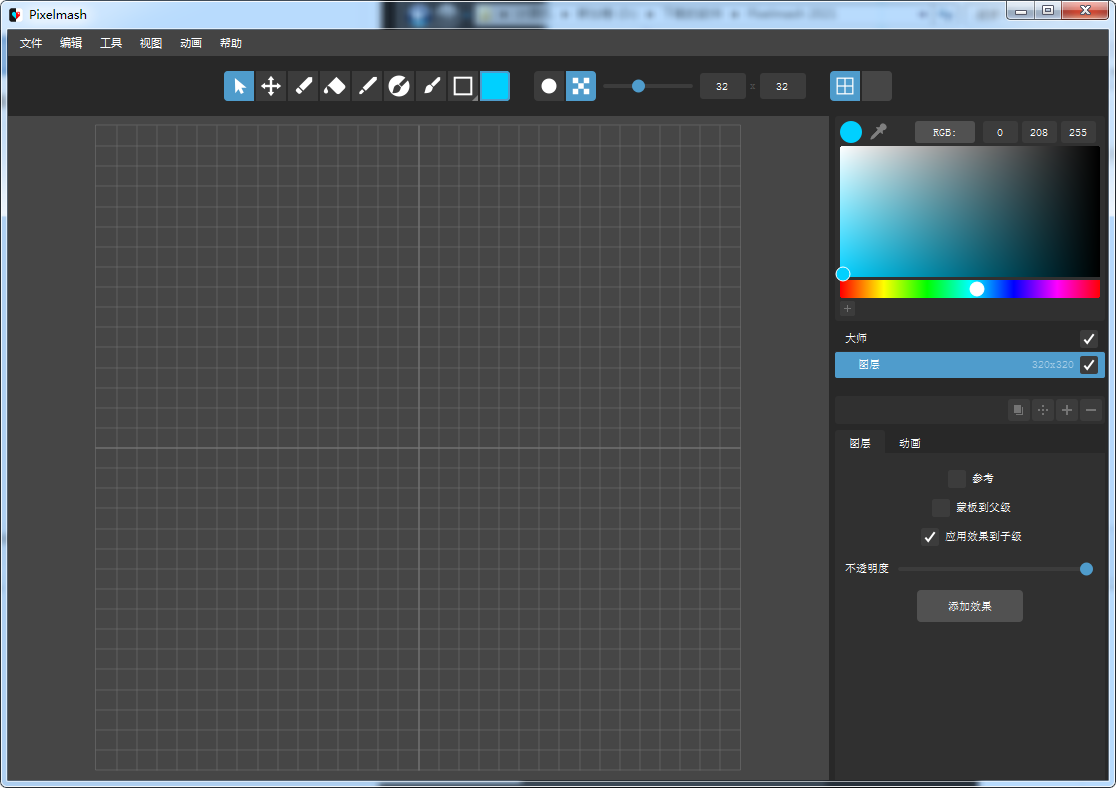The height and width of the screenshot is (788, 1116).
Task: Click the round brush shape button
Action: pos(549,86)
